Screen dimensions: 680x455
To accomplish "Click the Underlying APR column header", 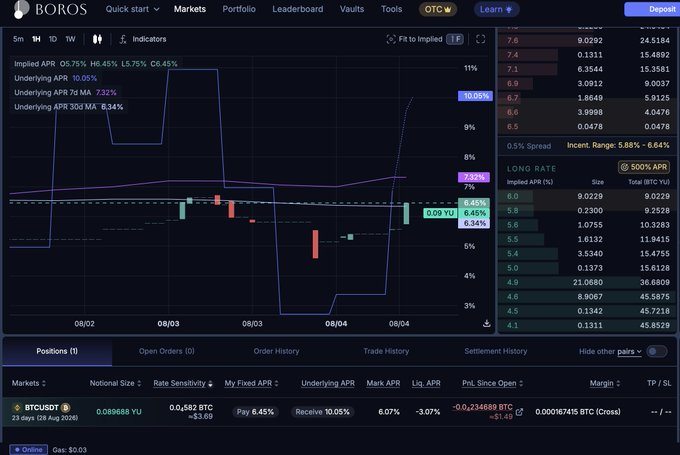I will pos(328,383).
